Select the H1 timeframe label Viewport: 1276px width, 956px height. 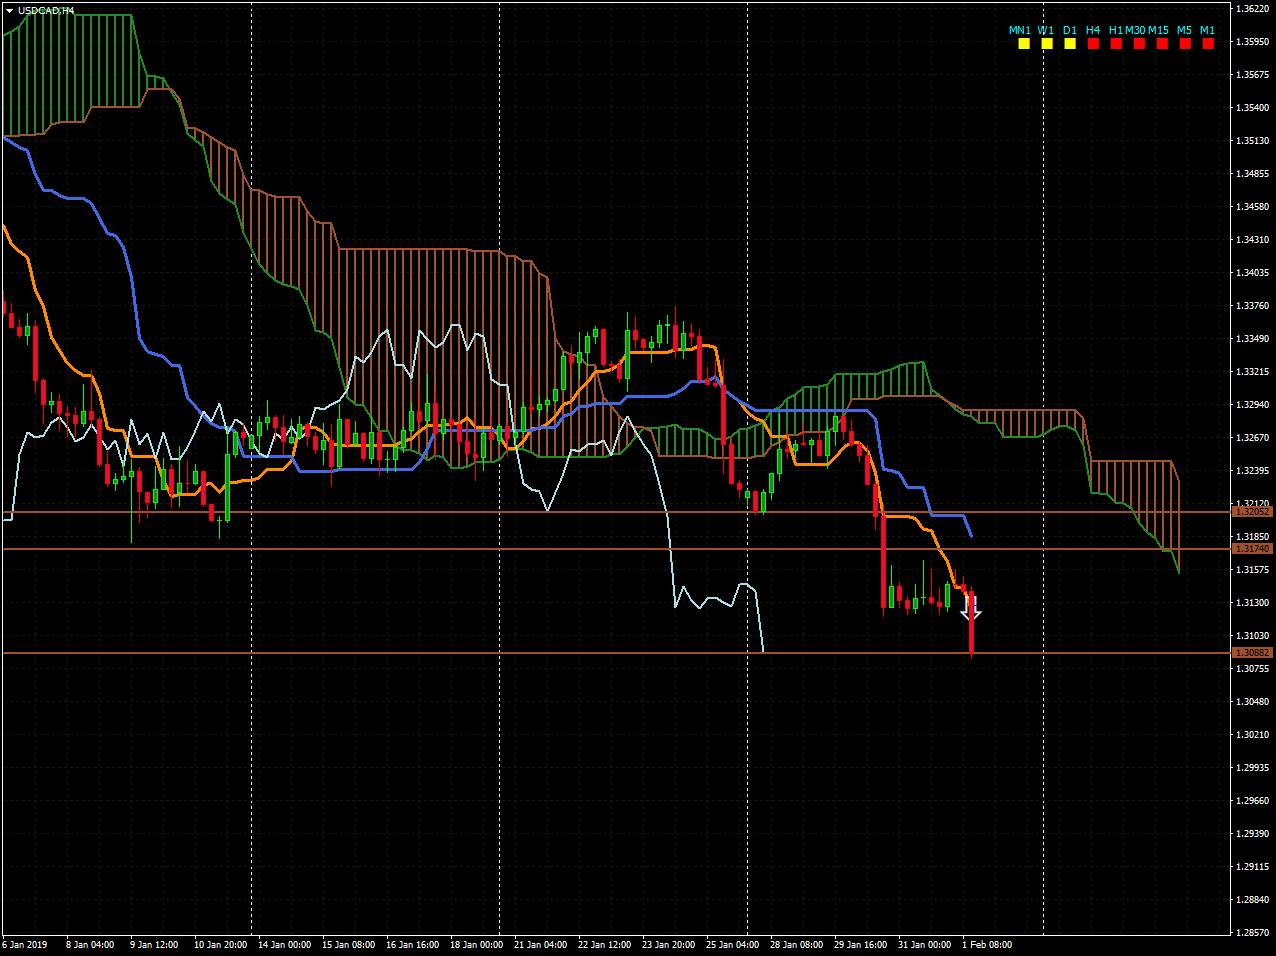pos(1116,30)
